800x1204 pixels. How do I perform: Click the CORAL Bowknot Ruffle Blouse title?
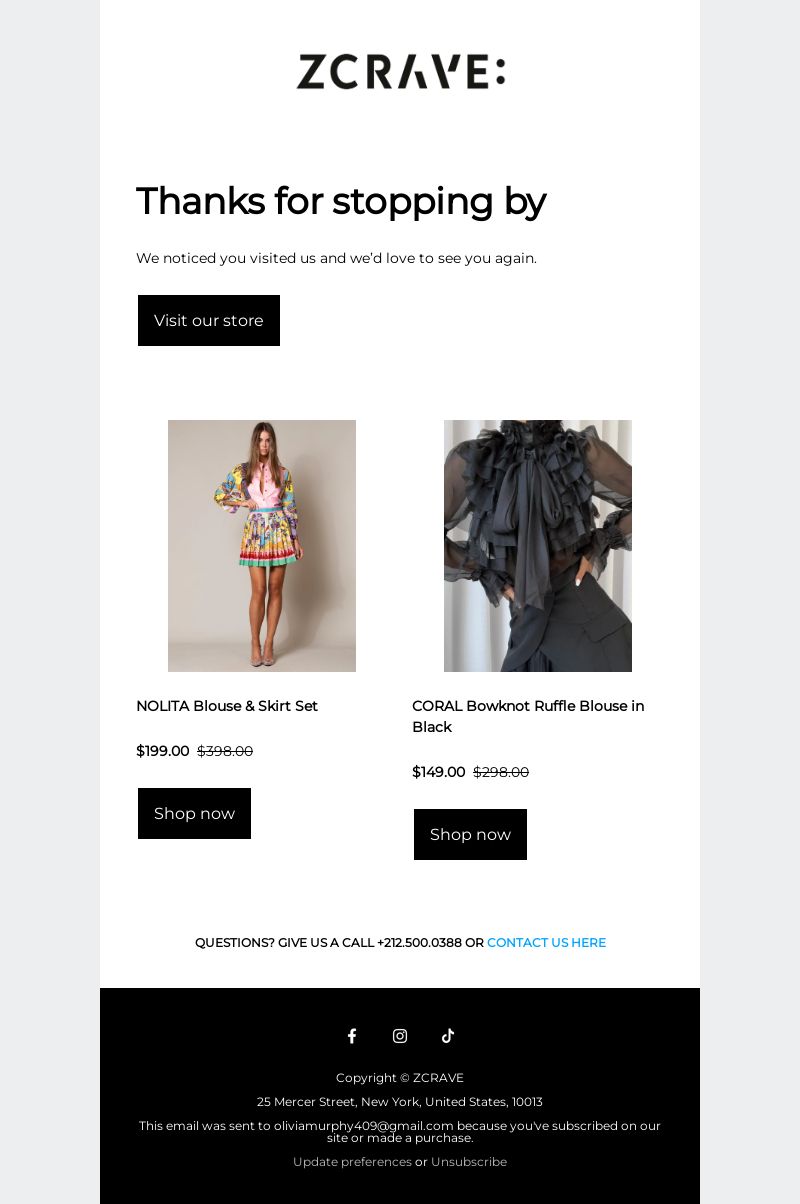(x=528, y=716)
